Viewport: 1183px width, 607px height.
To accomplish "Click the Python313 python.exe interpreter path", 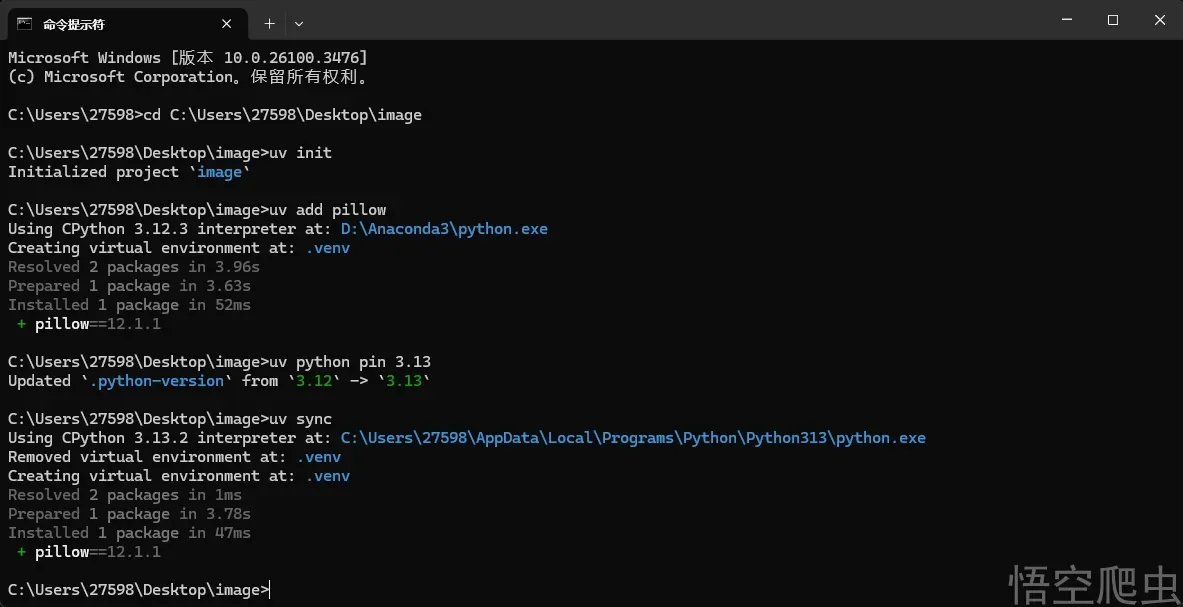I will coord(633,438).
